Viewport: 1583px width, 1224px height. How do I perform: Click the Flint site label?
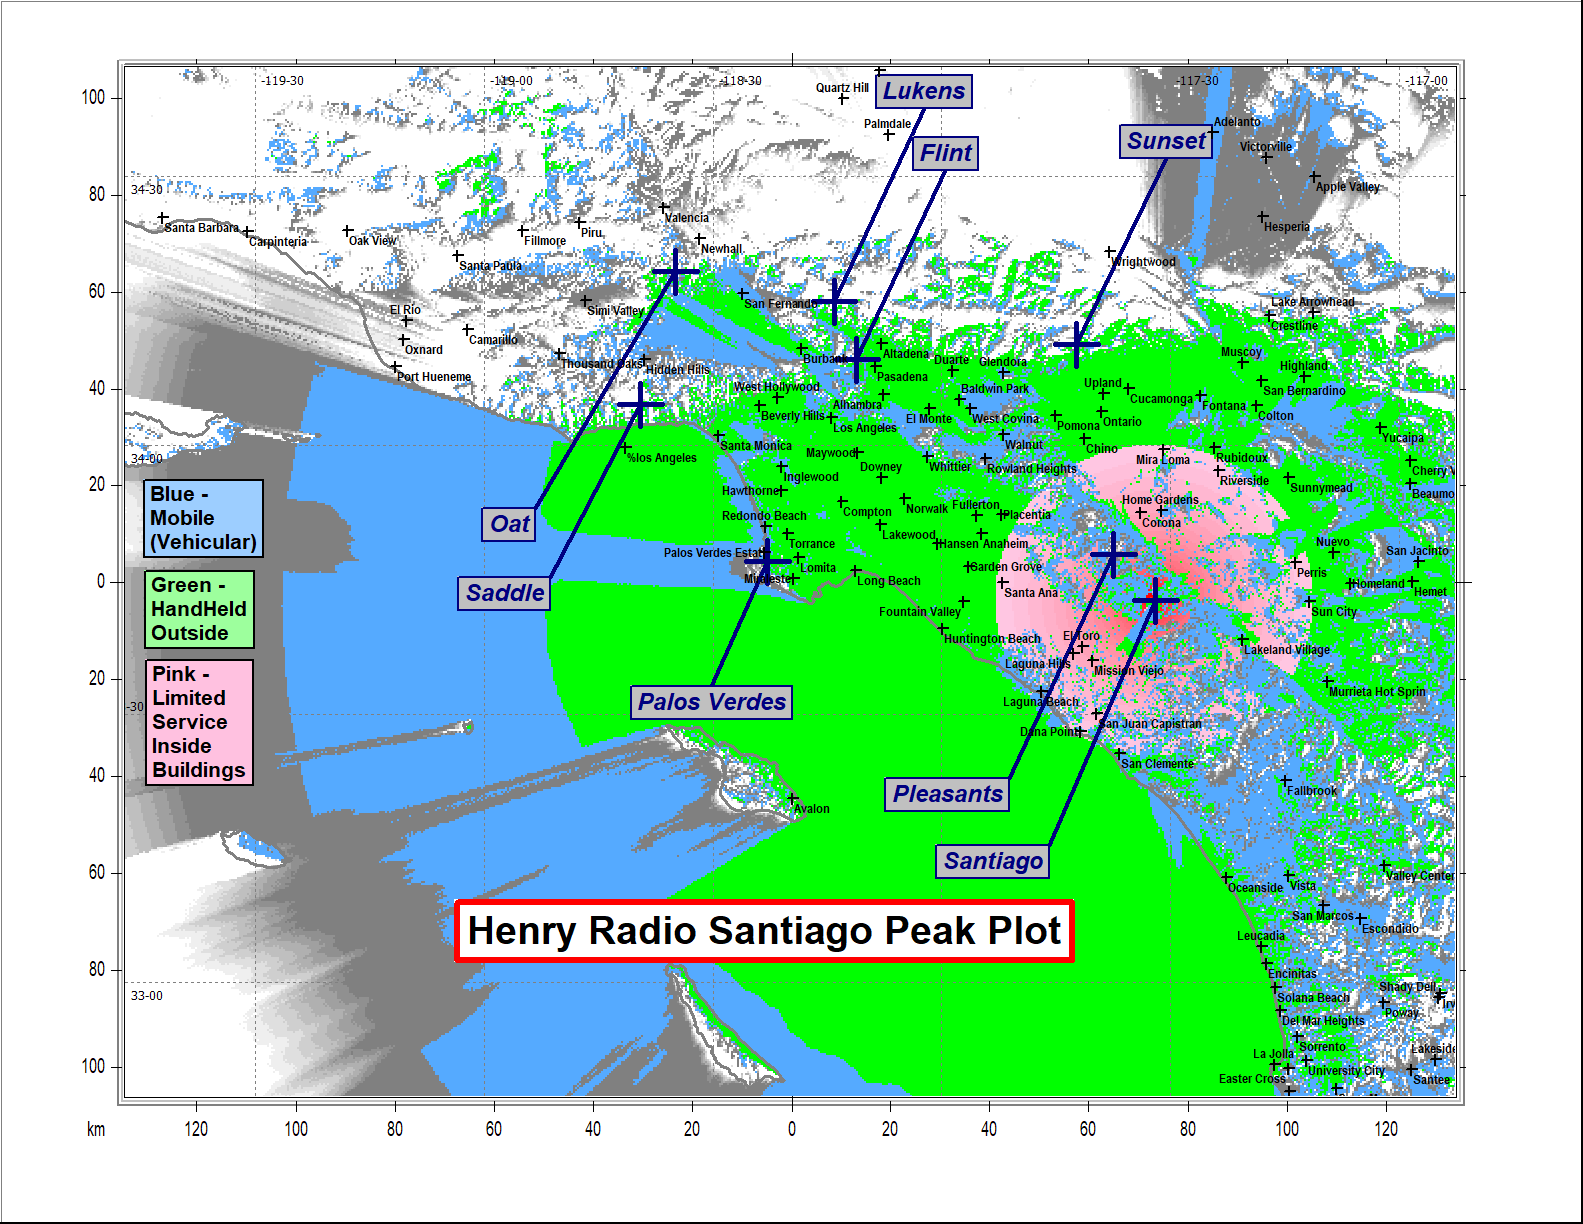point(945,153)
